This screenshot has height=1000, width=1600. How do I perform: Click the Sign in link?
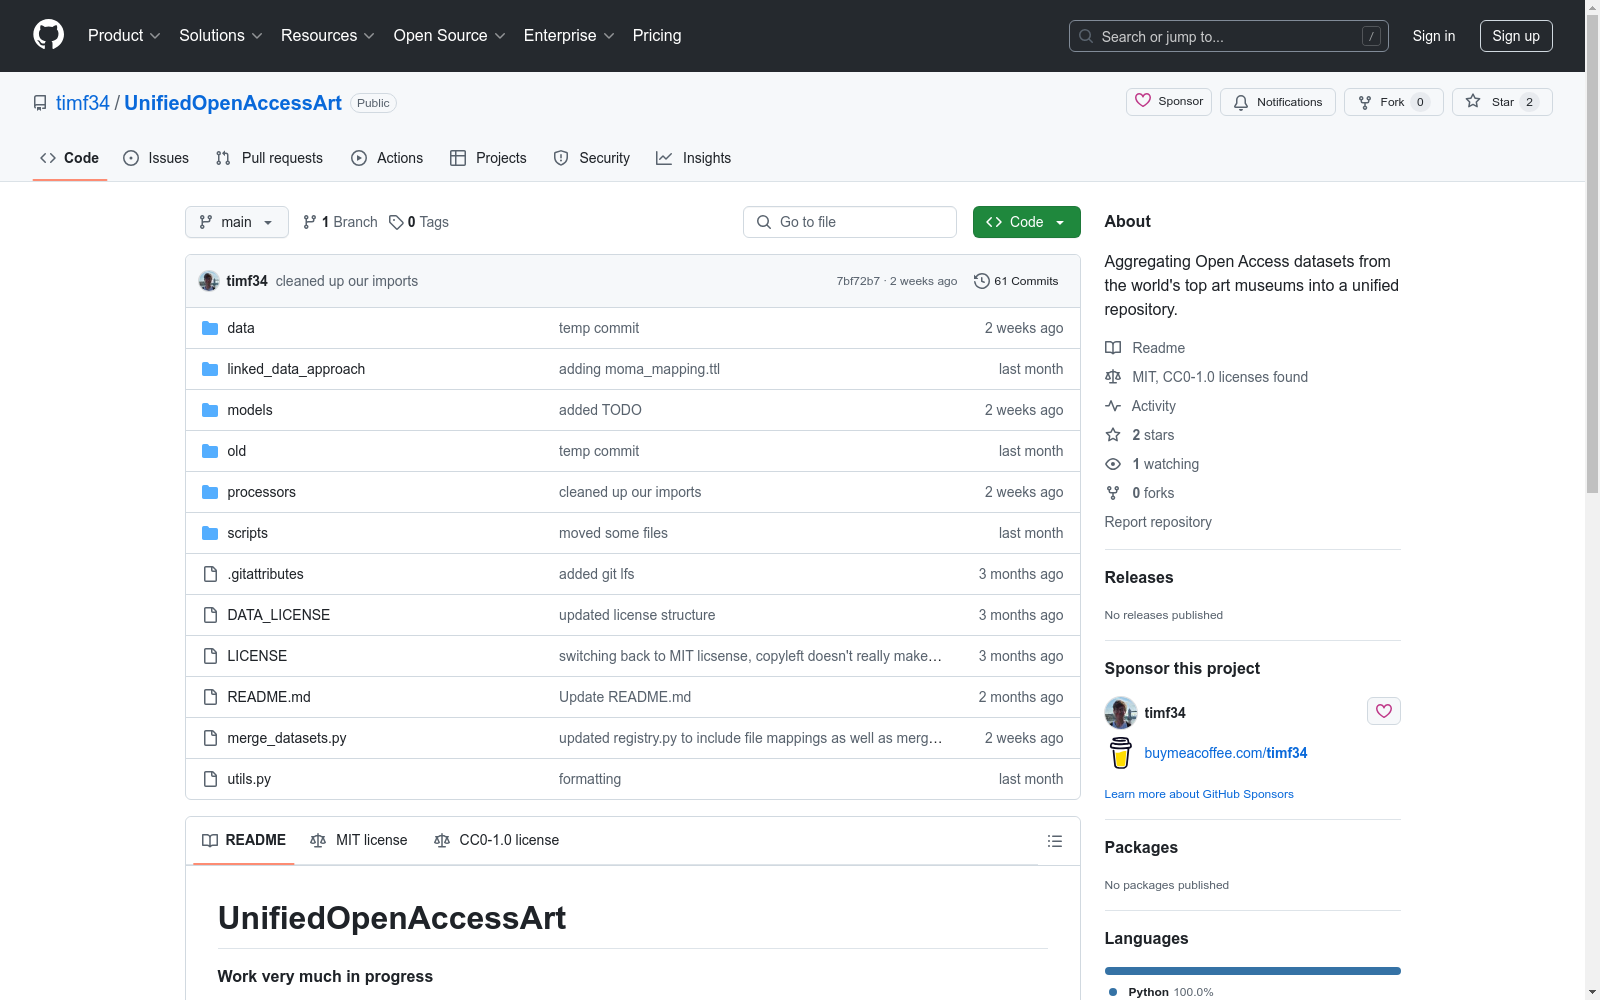click(x=1434, y=36)
